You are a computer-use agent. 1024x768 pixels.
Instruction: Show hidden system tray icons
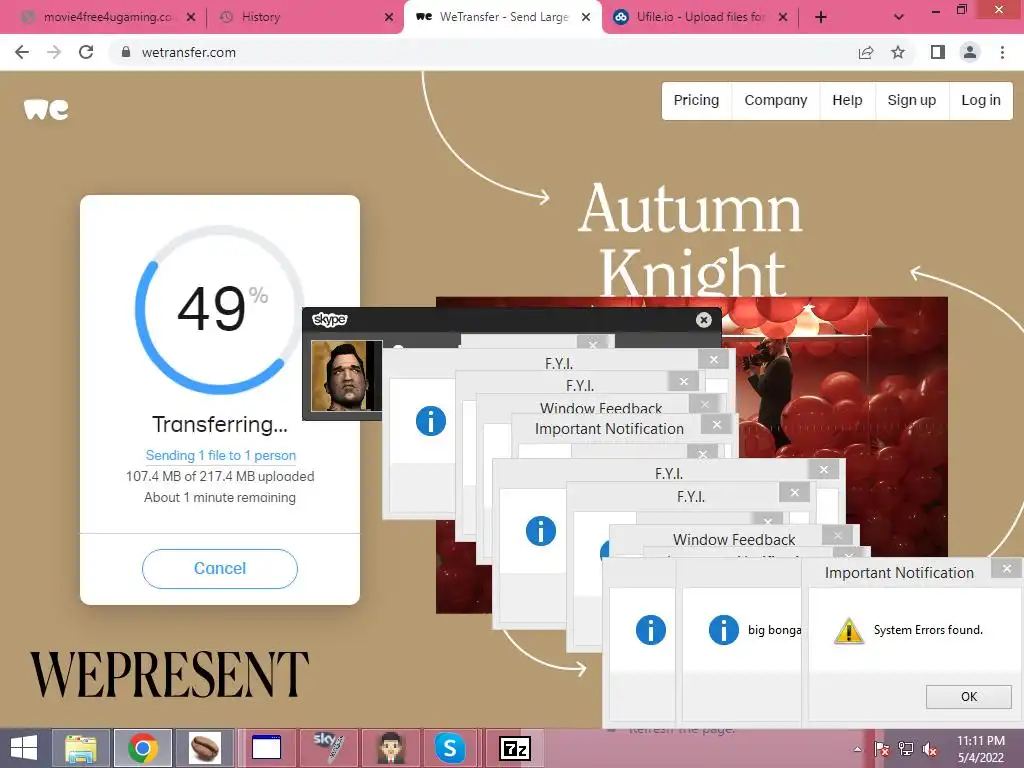pos(857,749)
